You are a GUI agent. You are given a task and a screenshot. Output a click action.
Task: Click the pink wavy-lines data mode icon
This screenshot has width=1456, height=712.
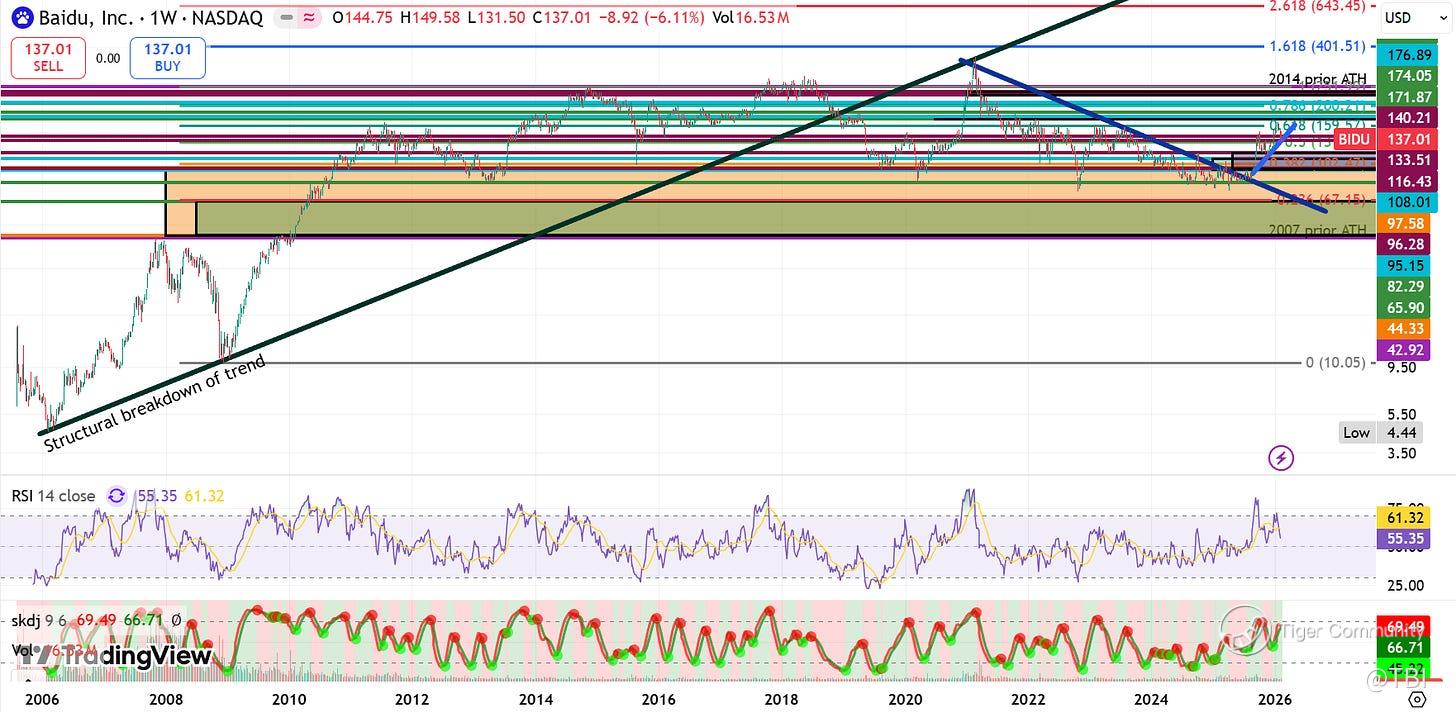(309, 17)
